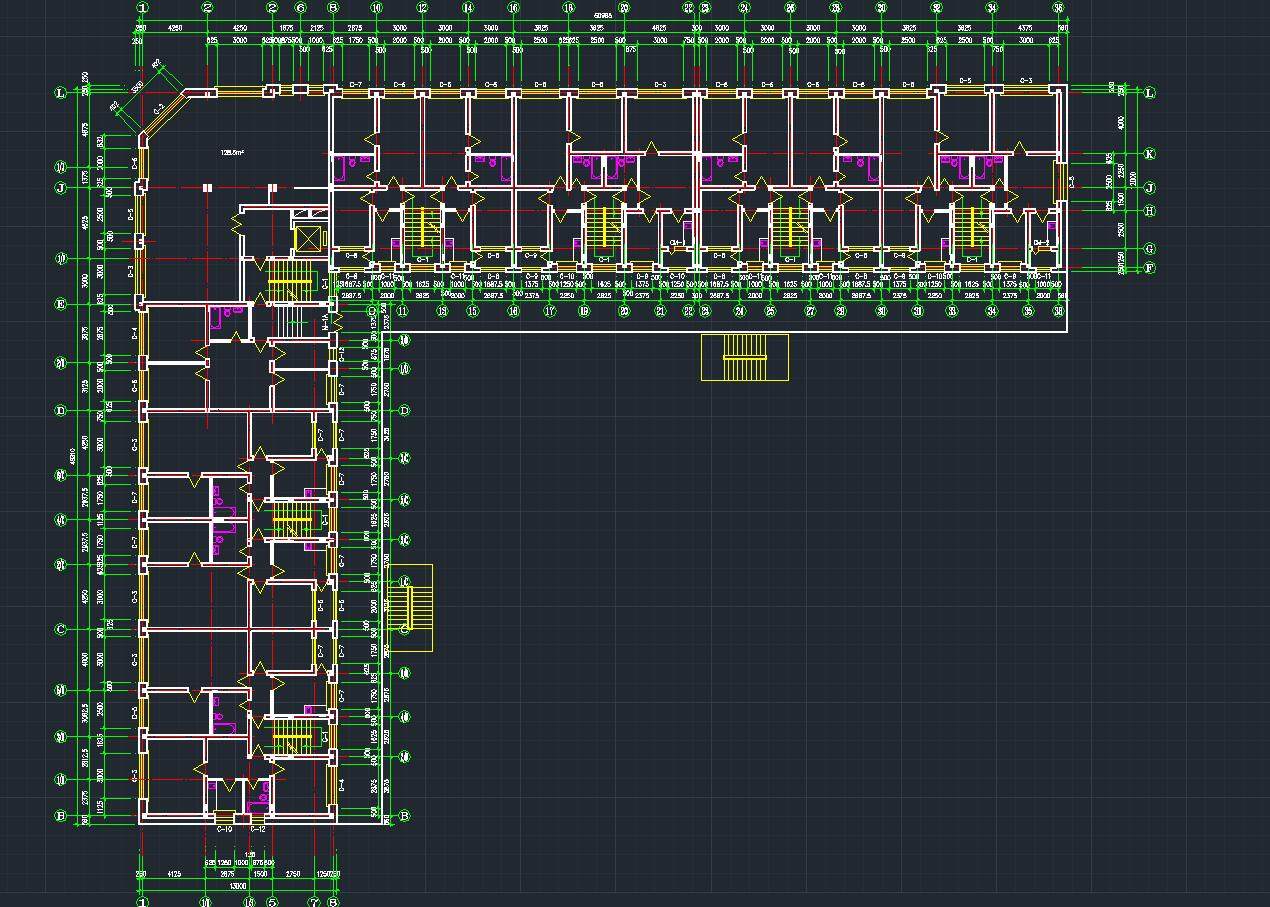Screen dimensions: 1270x907
Task: Select the exterior stair below the north wing
Action: (744, 358)
